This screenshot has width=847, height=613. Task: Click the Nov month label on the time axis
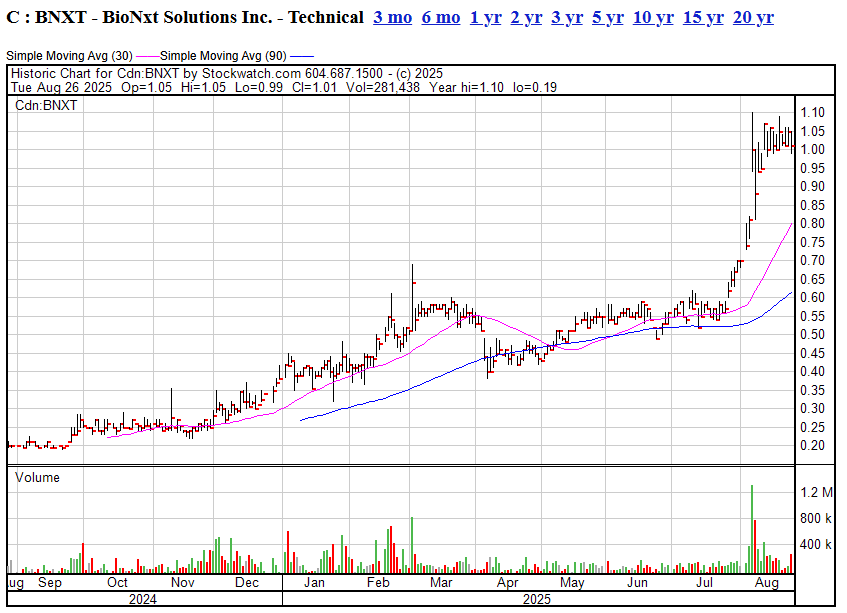183,583
